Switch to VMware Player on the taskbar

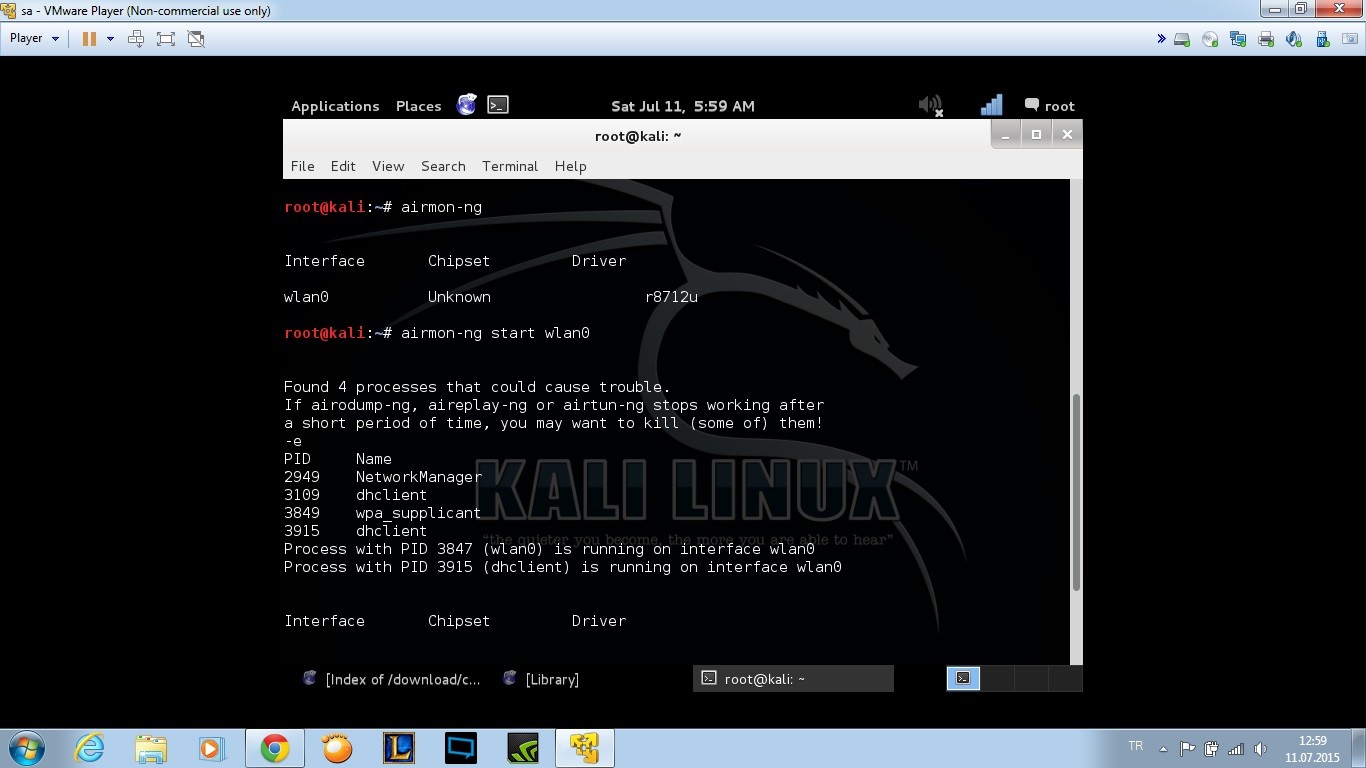point(585,748)
